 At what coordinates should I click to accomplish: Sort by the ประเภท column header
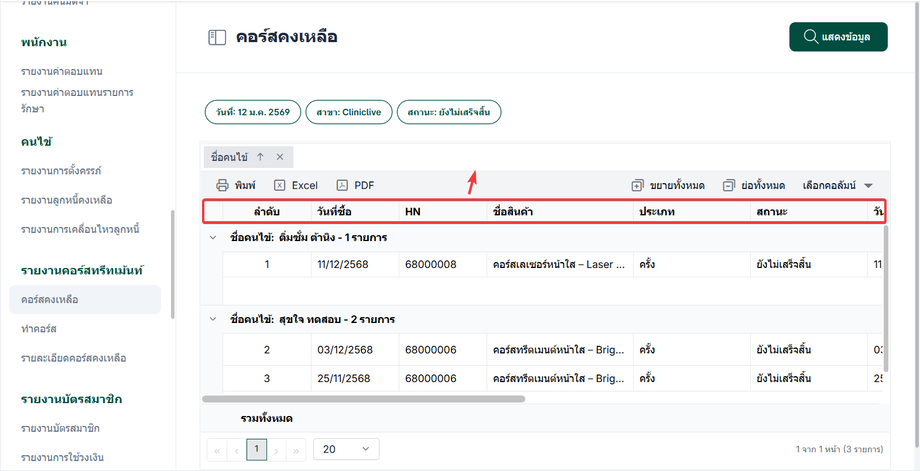(692, 212)
